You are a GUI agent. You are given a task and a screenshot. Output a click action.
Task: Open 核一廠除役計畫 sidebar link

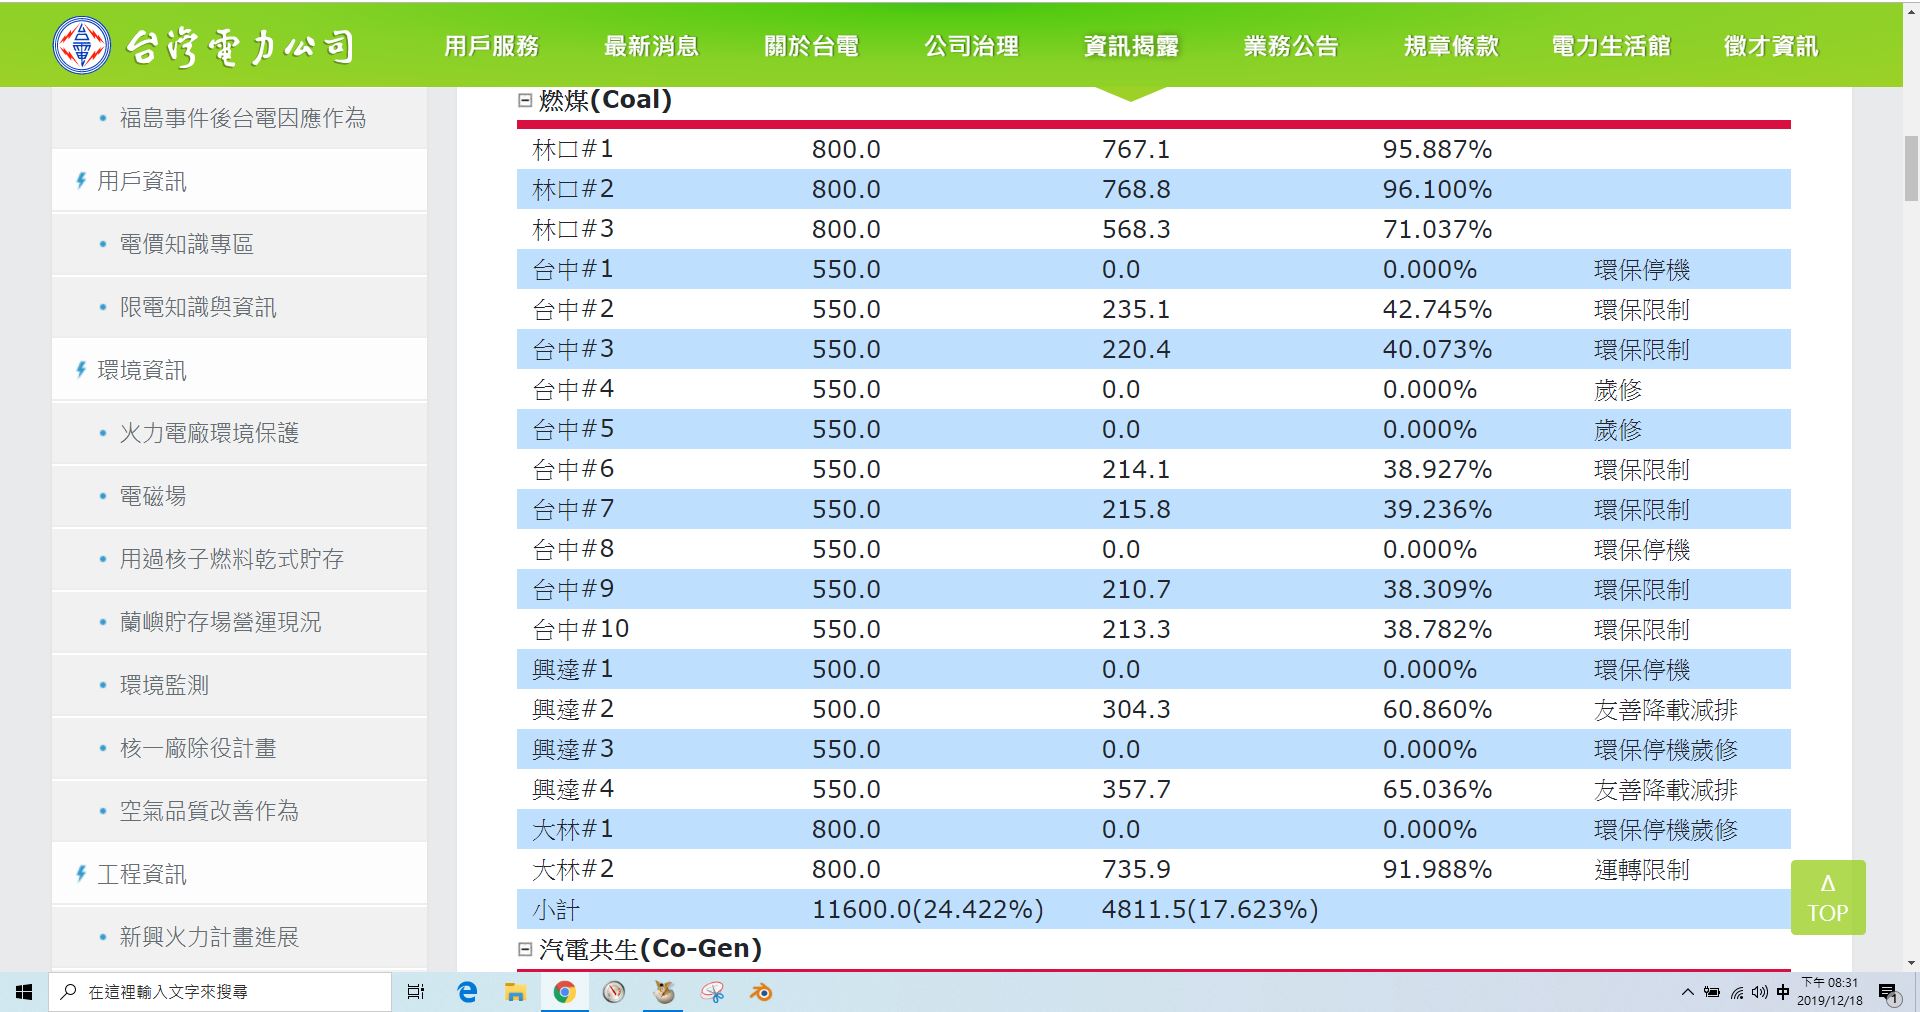click(198, 748)
